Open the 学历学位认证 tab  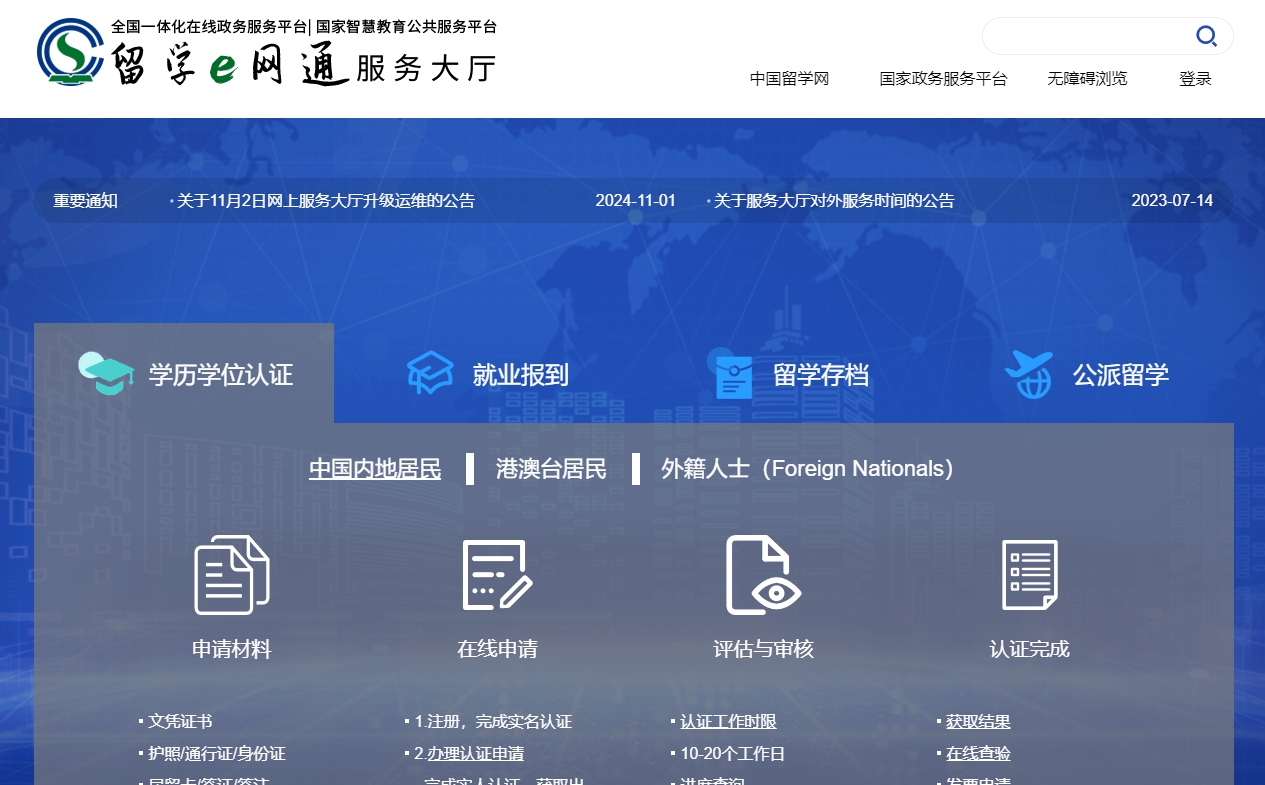tap(184, 374)
